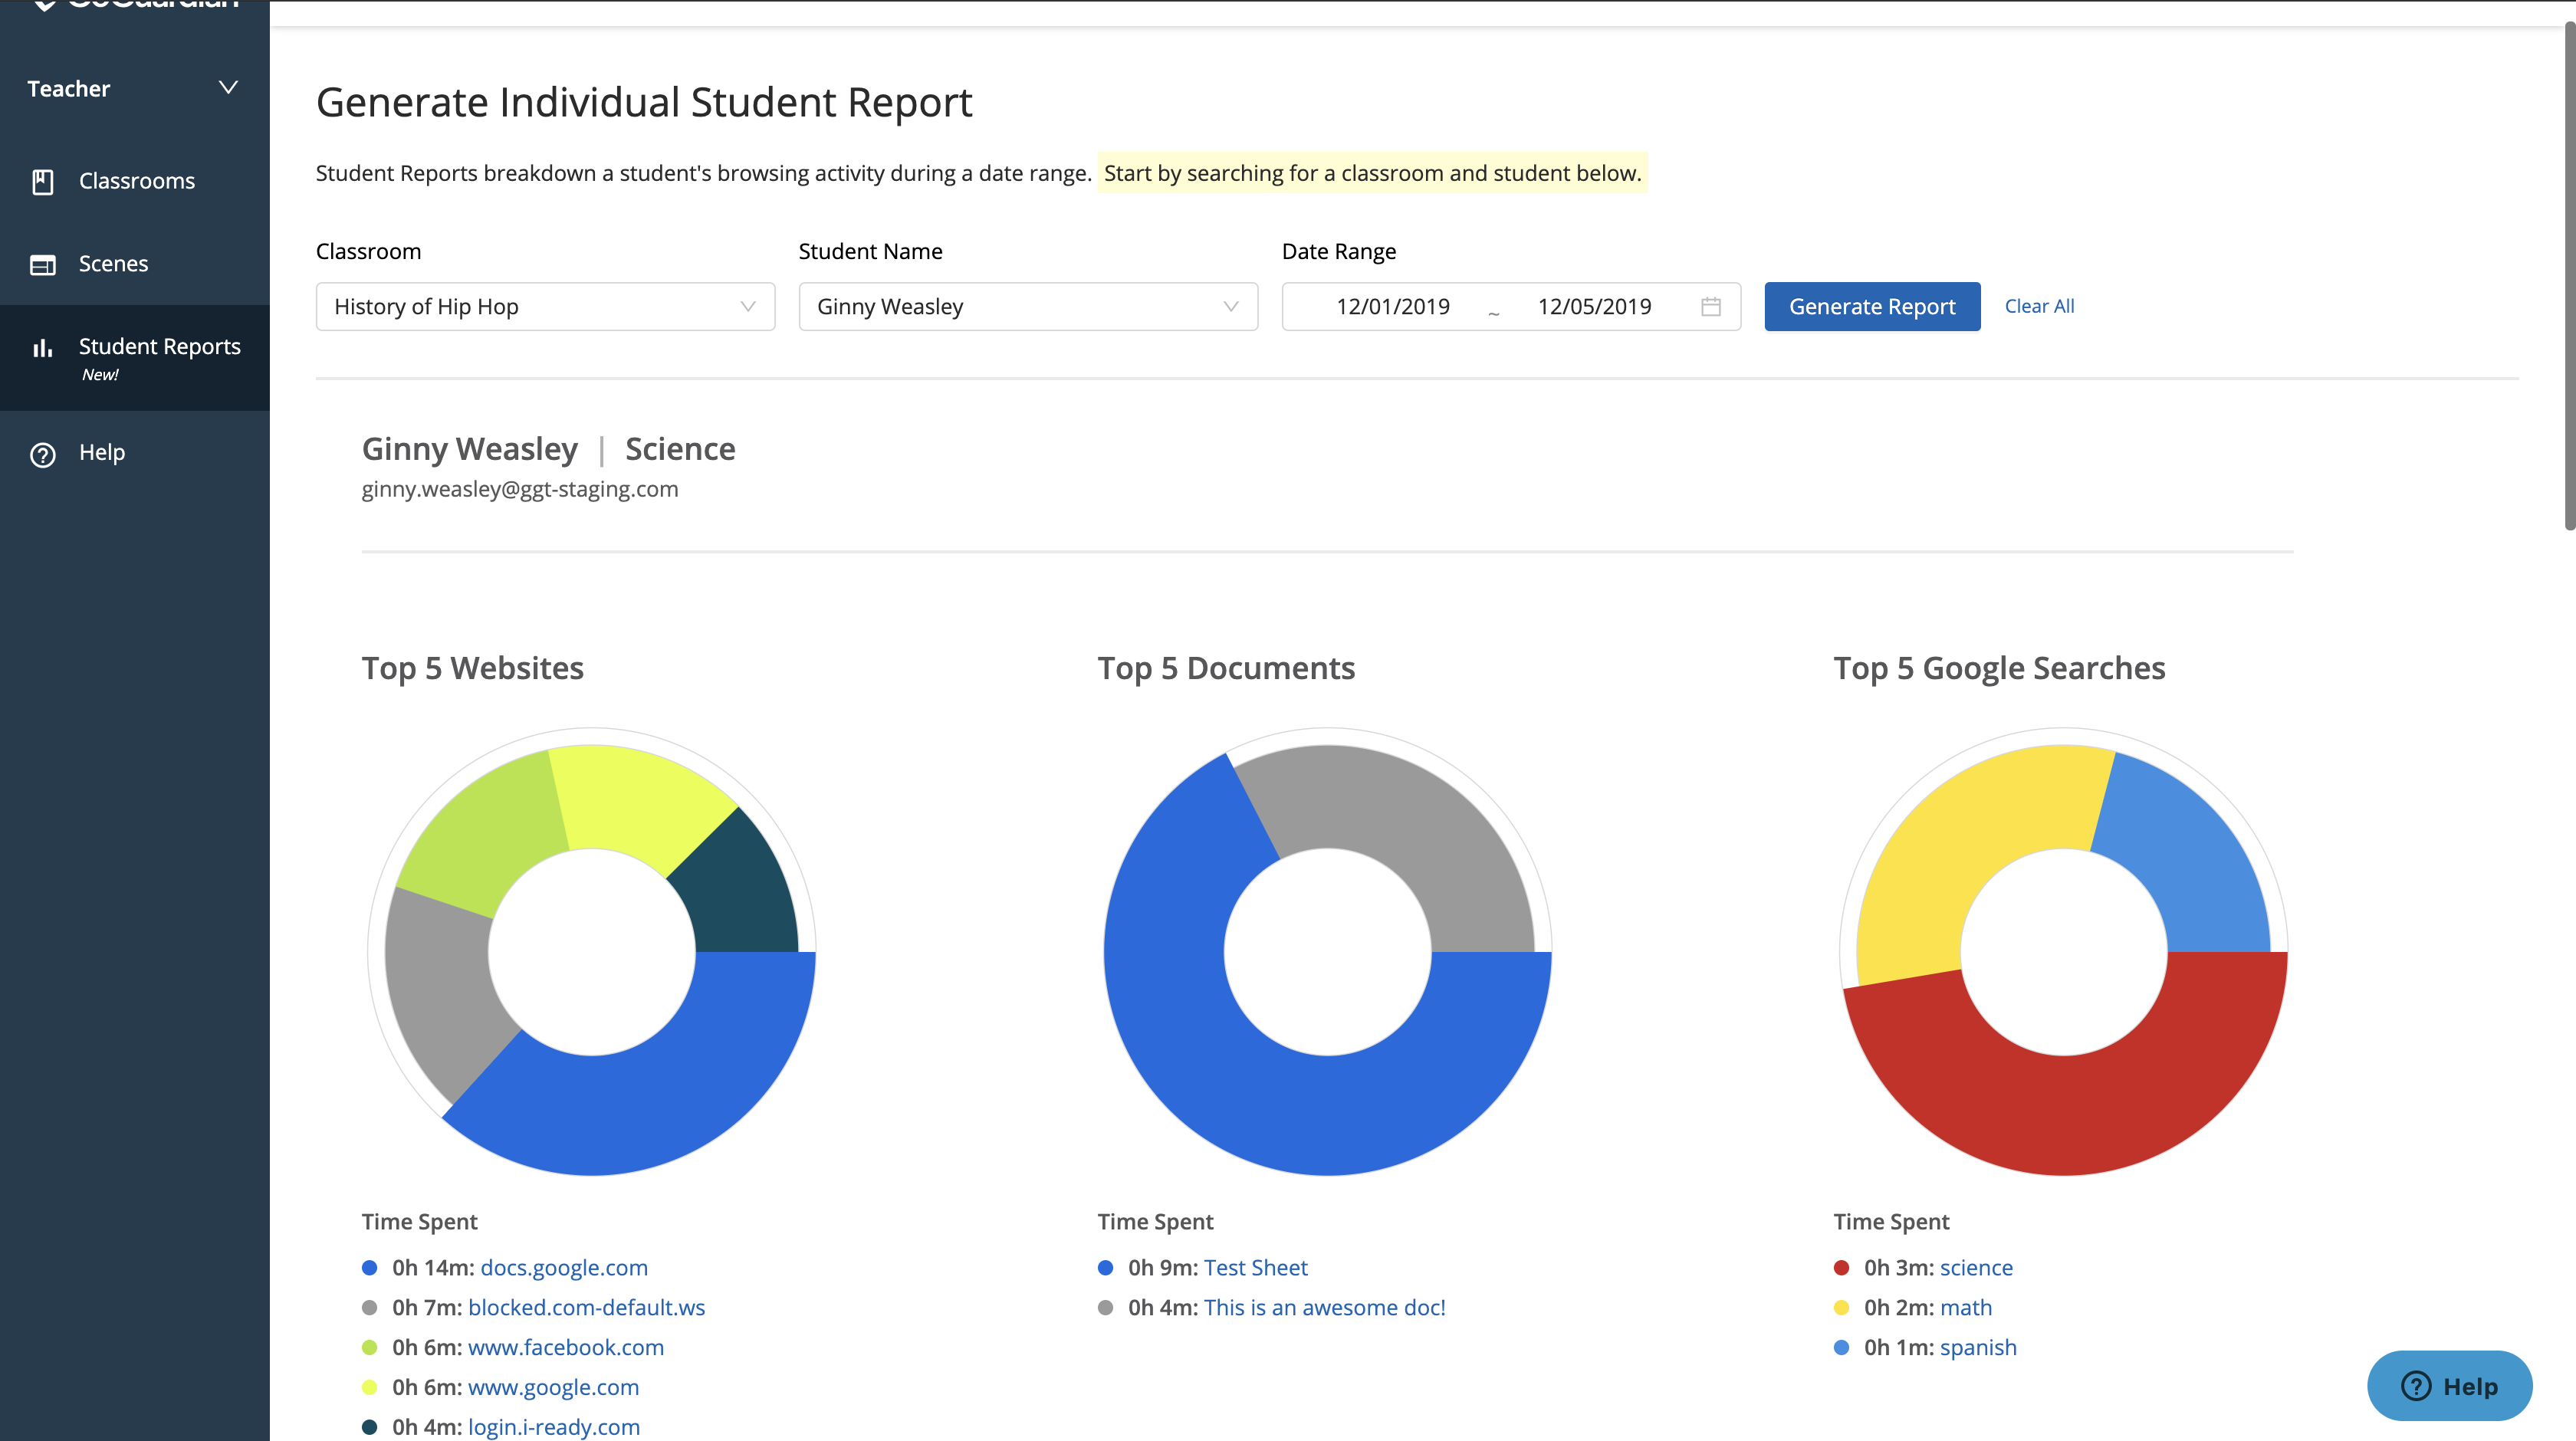Click the start date 12/01/2019 field
The height and width of the screenshot is (1441, 2576).
coord(1392,307)
